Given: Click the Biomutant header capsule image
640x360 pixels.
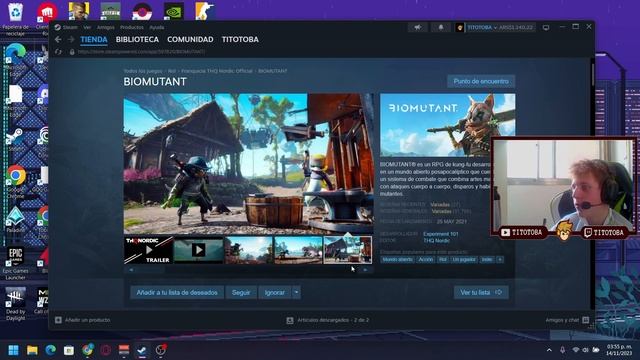Looking at the screenshot, I should click(x=447, y=125).
